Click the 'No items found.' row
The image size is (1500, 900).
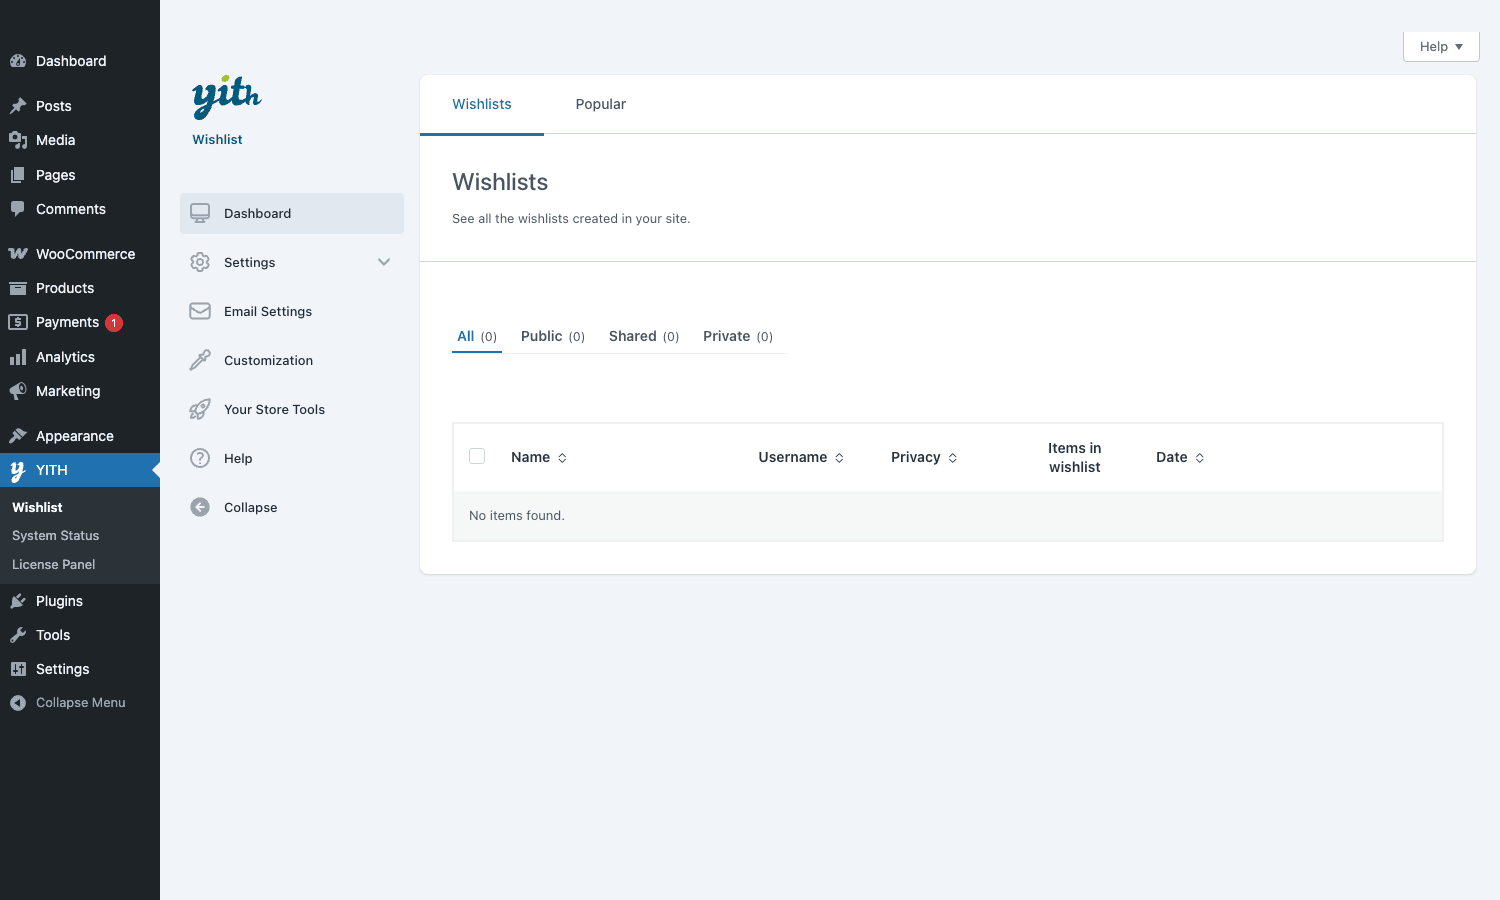click(948, 516)
